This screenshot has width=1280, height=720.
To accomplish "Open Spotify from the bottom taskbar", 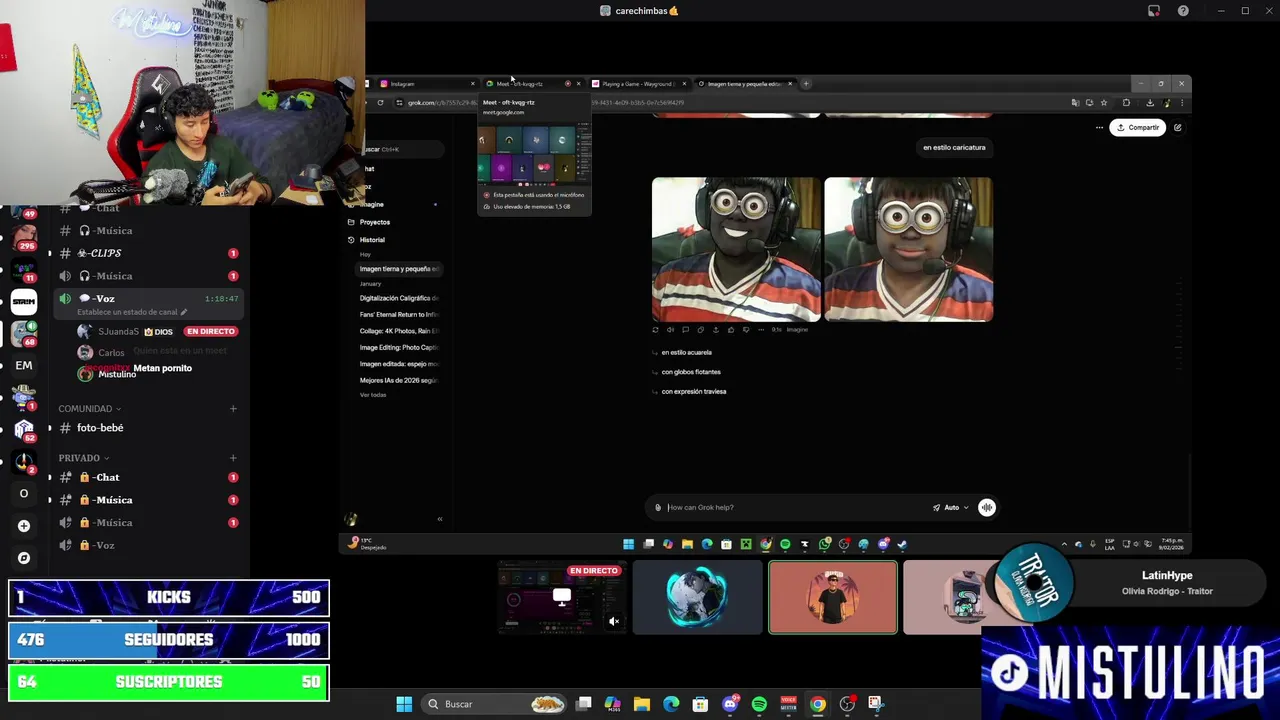I will click(759, 704).
